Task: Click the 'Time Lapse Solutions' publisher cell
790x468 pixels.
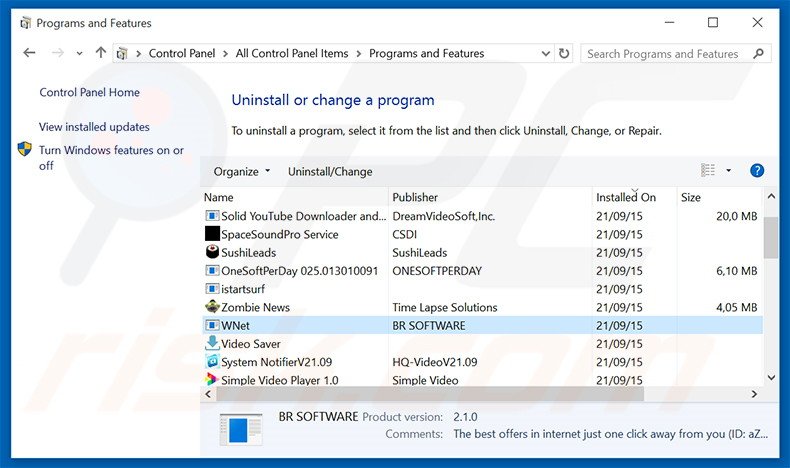Action: click(x=444, y=307)
